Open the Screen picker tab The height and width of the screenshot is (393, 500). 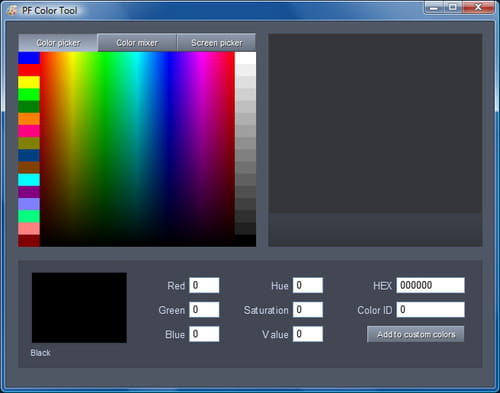(216, 43)
